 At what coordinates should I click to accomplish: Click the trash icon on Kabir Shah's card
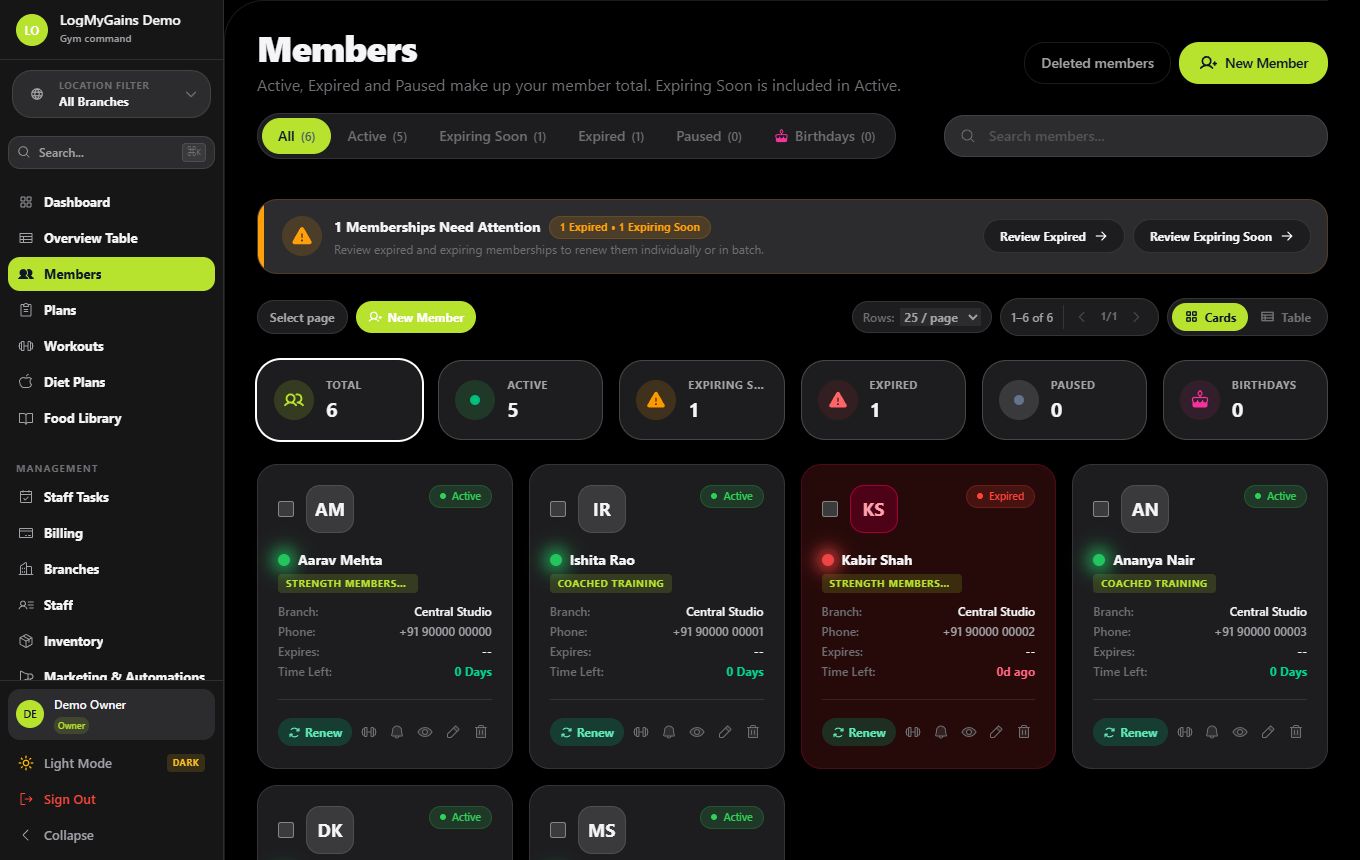[1024, 732]
